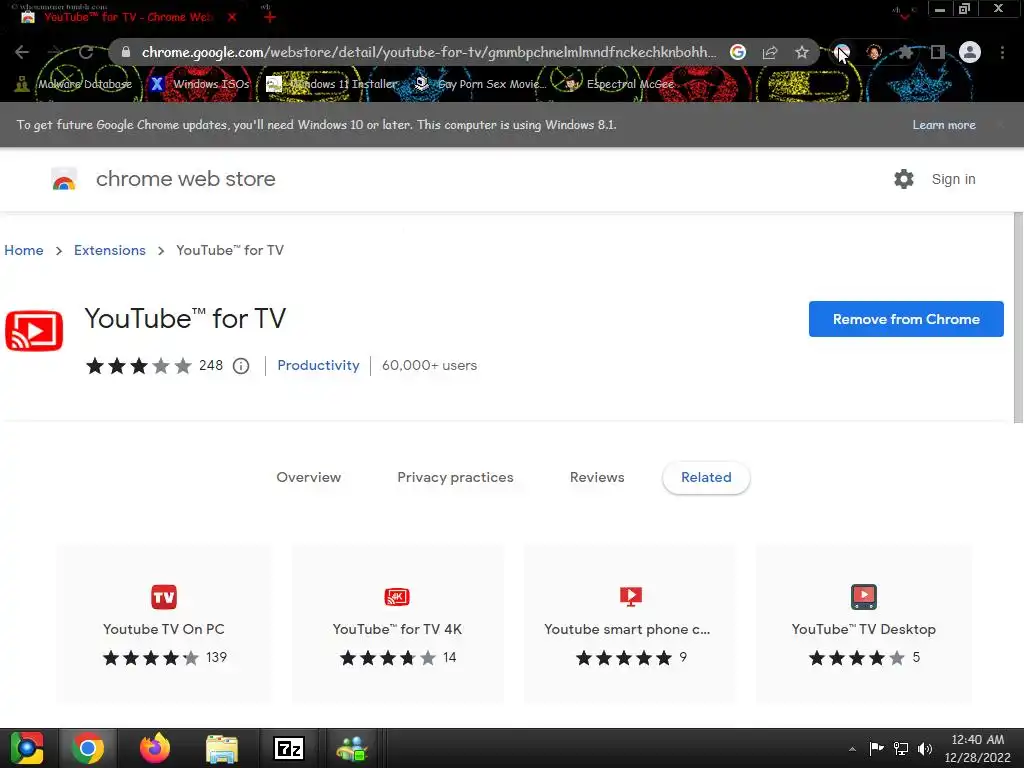Open the Windows 11 Installer bookmark
The image size is (1024, 768).
point(332,84)
